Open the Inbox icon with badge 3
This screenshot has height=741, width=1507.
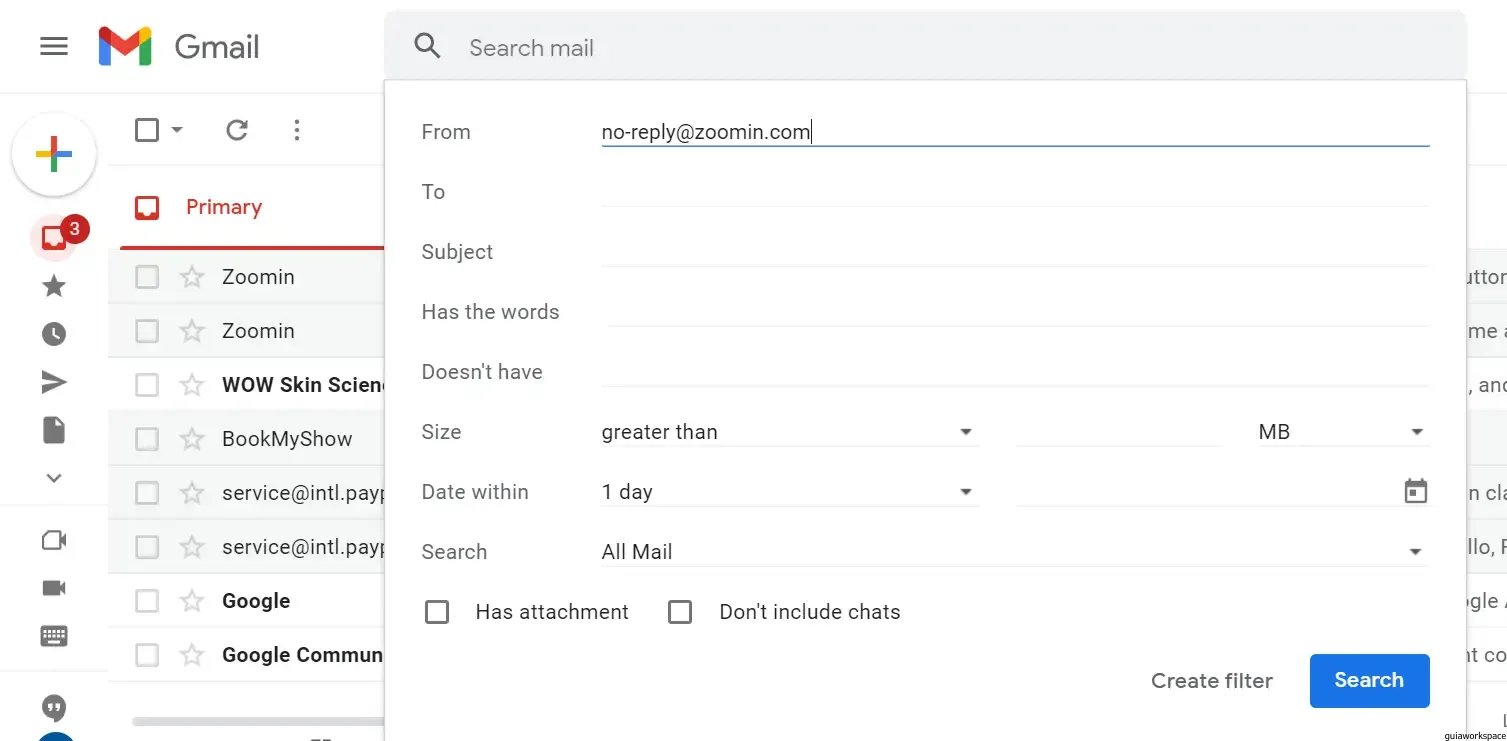tap(54, 239)
